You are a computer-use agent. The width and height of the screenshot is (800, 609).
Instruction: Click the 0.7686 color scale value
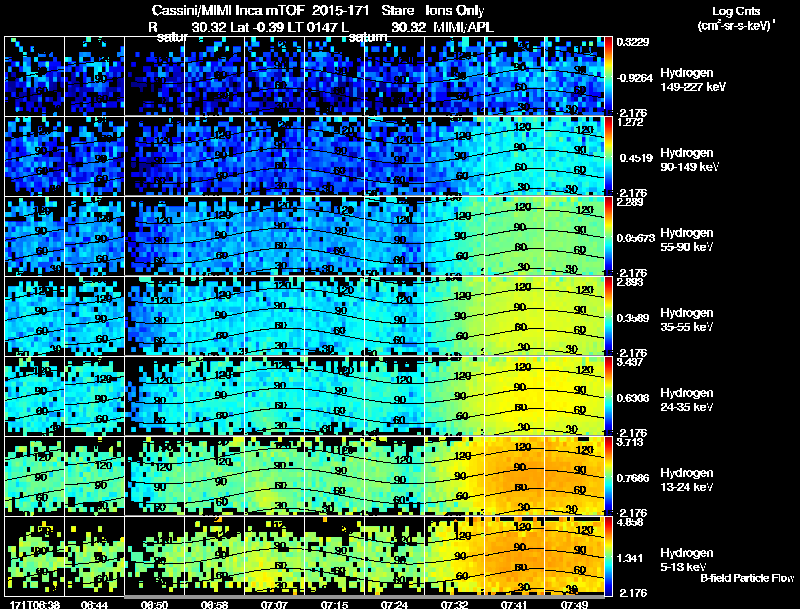point(633,478)
